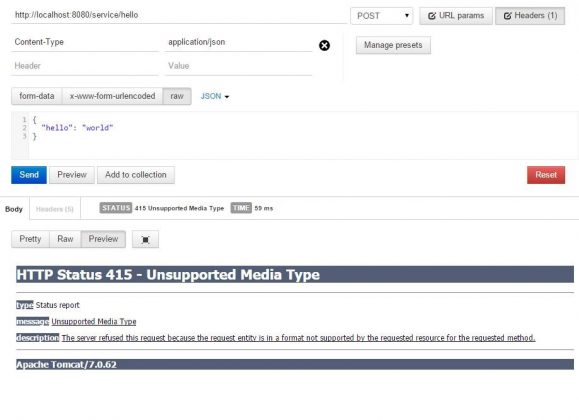Screen dimensions: 579x420
Task: Open the URL params editor
Action: tap(456, 16)
